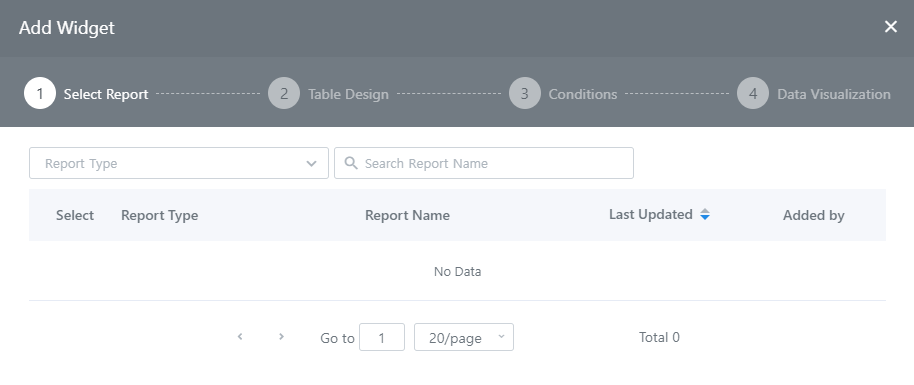Click step 1 circle icon
The height and width of the screenshot is (385, 914).
point(40,93)
